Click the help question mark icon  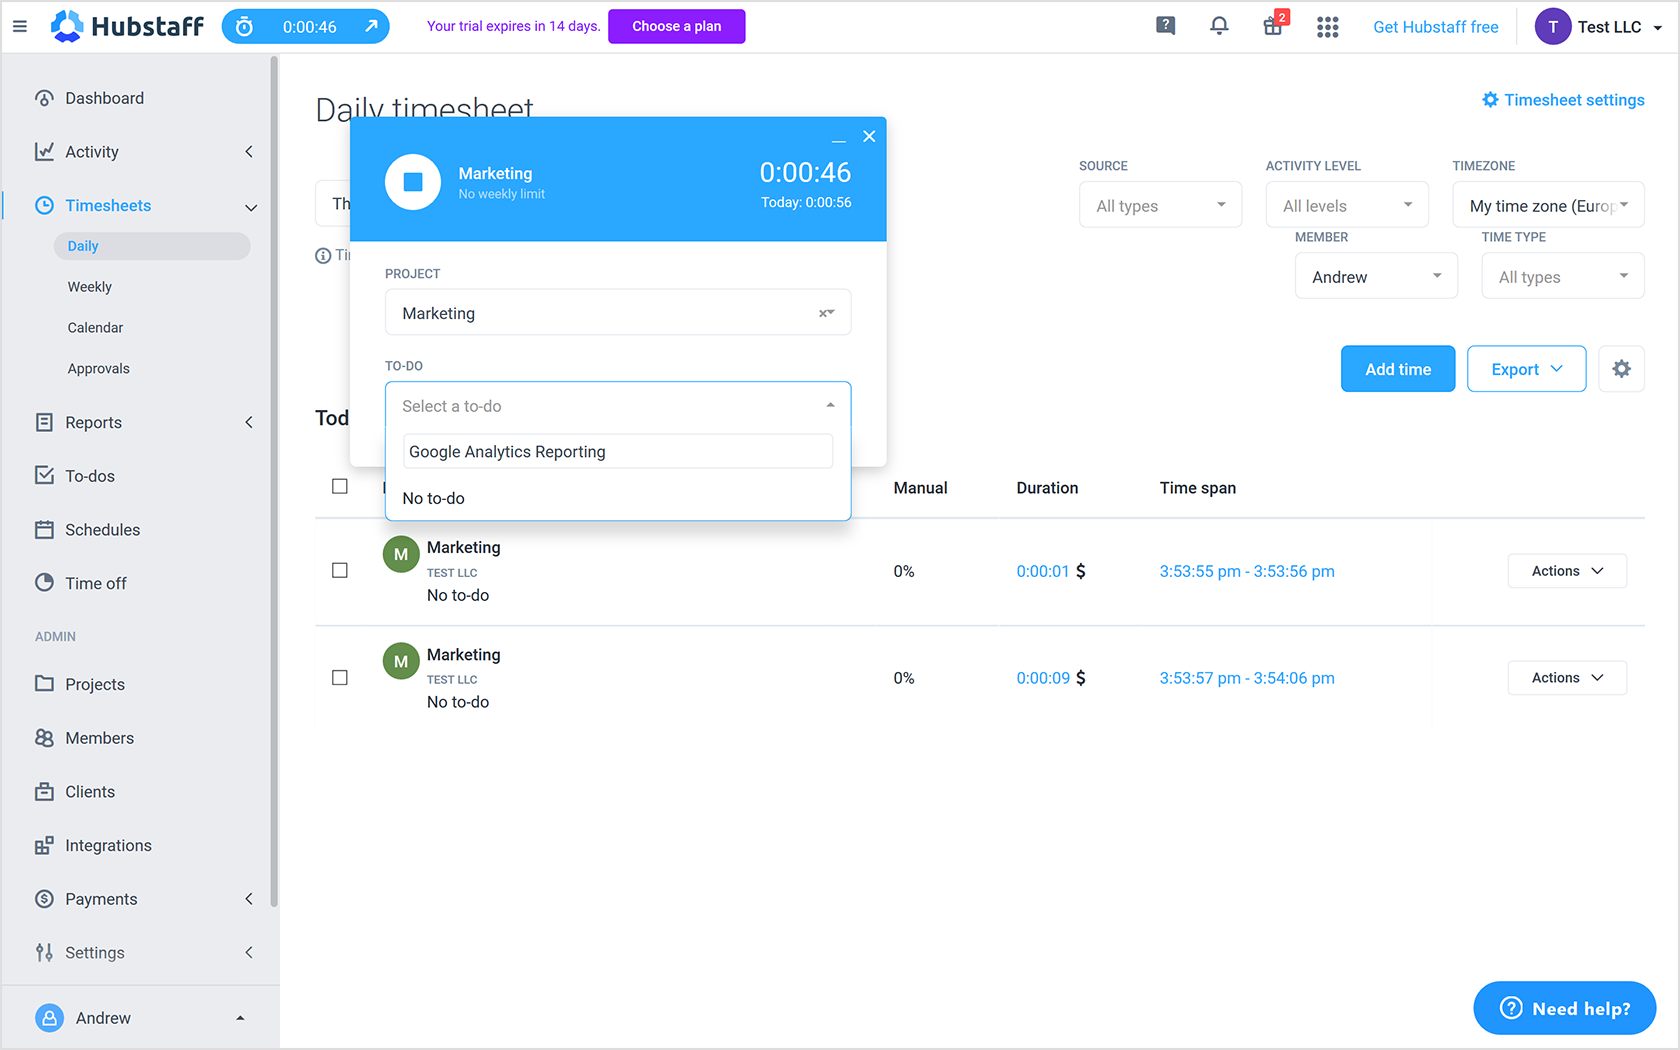[1165, 26]
